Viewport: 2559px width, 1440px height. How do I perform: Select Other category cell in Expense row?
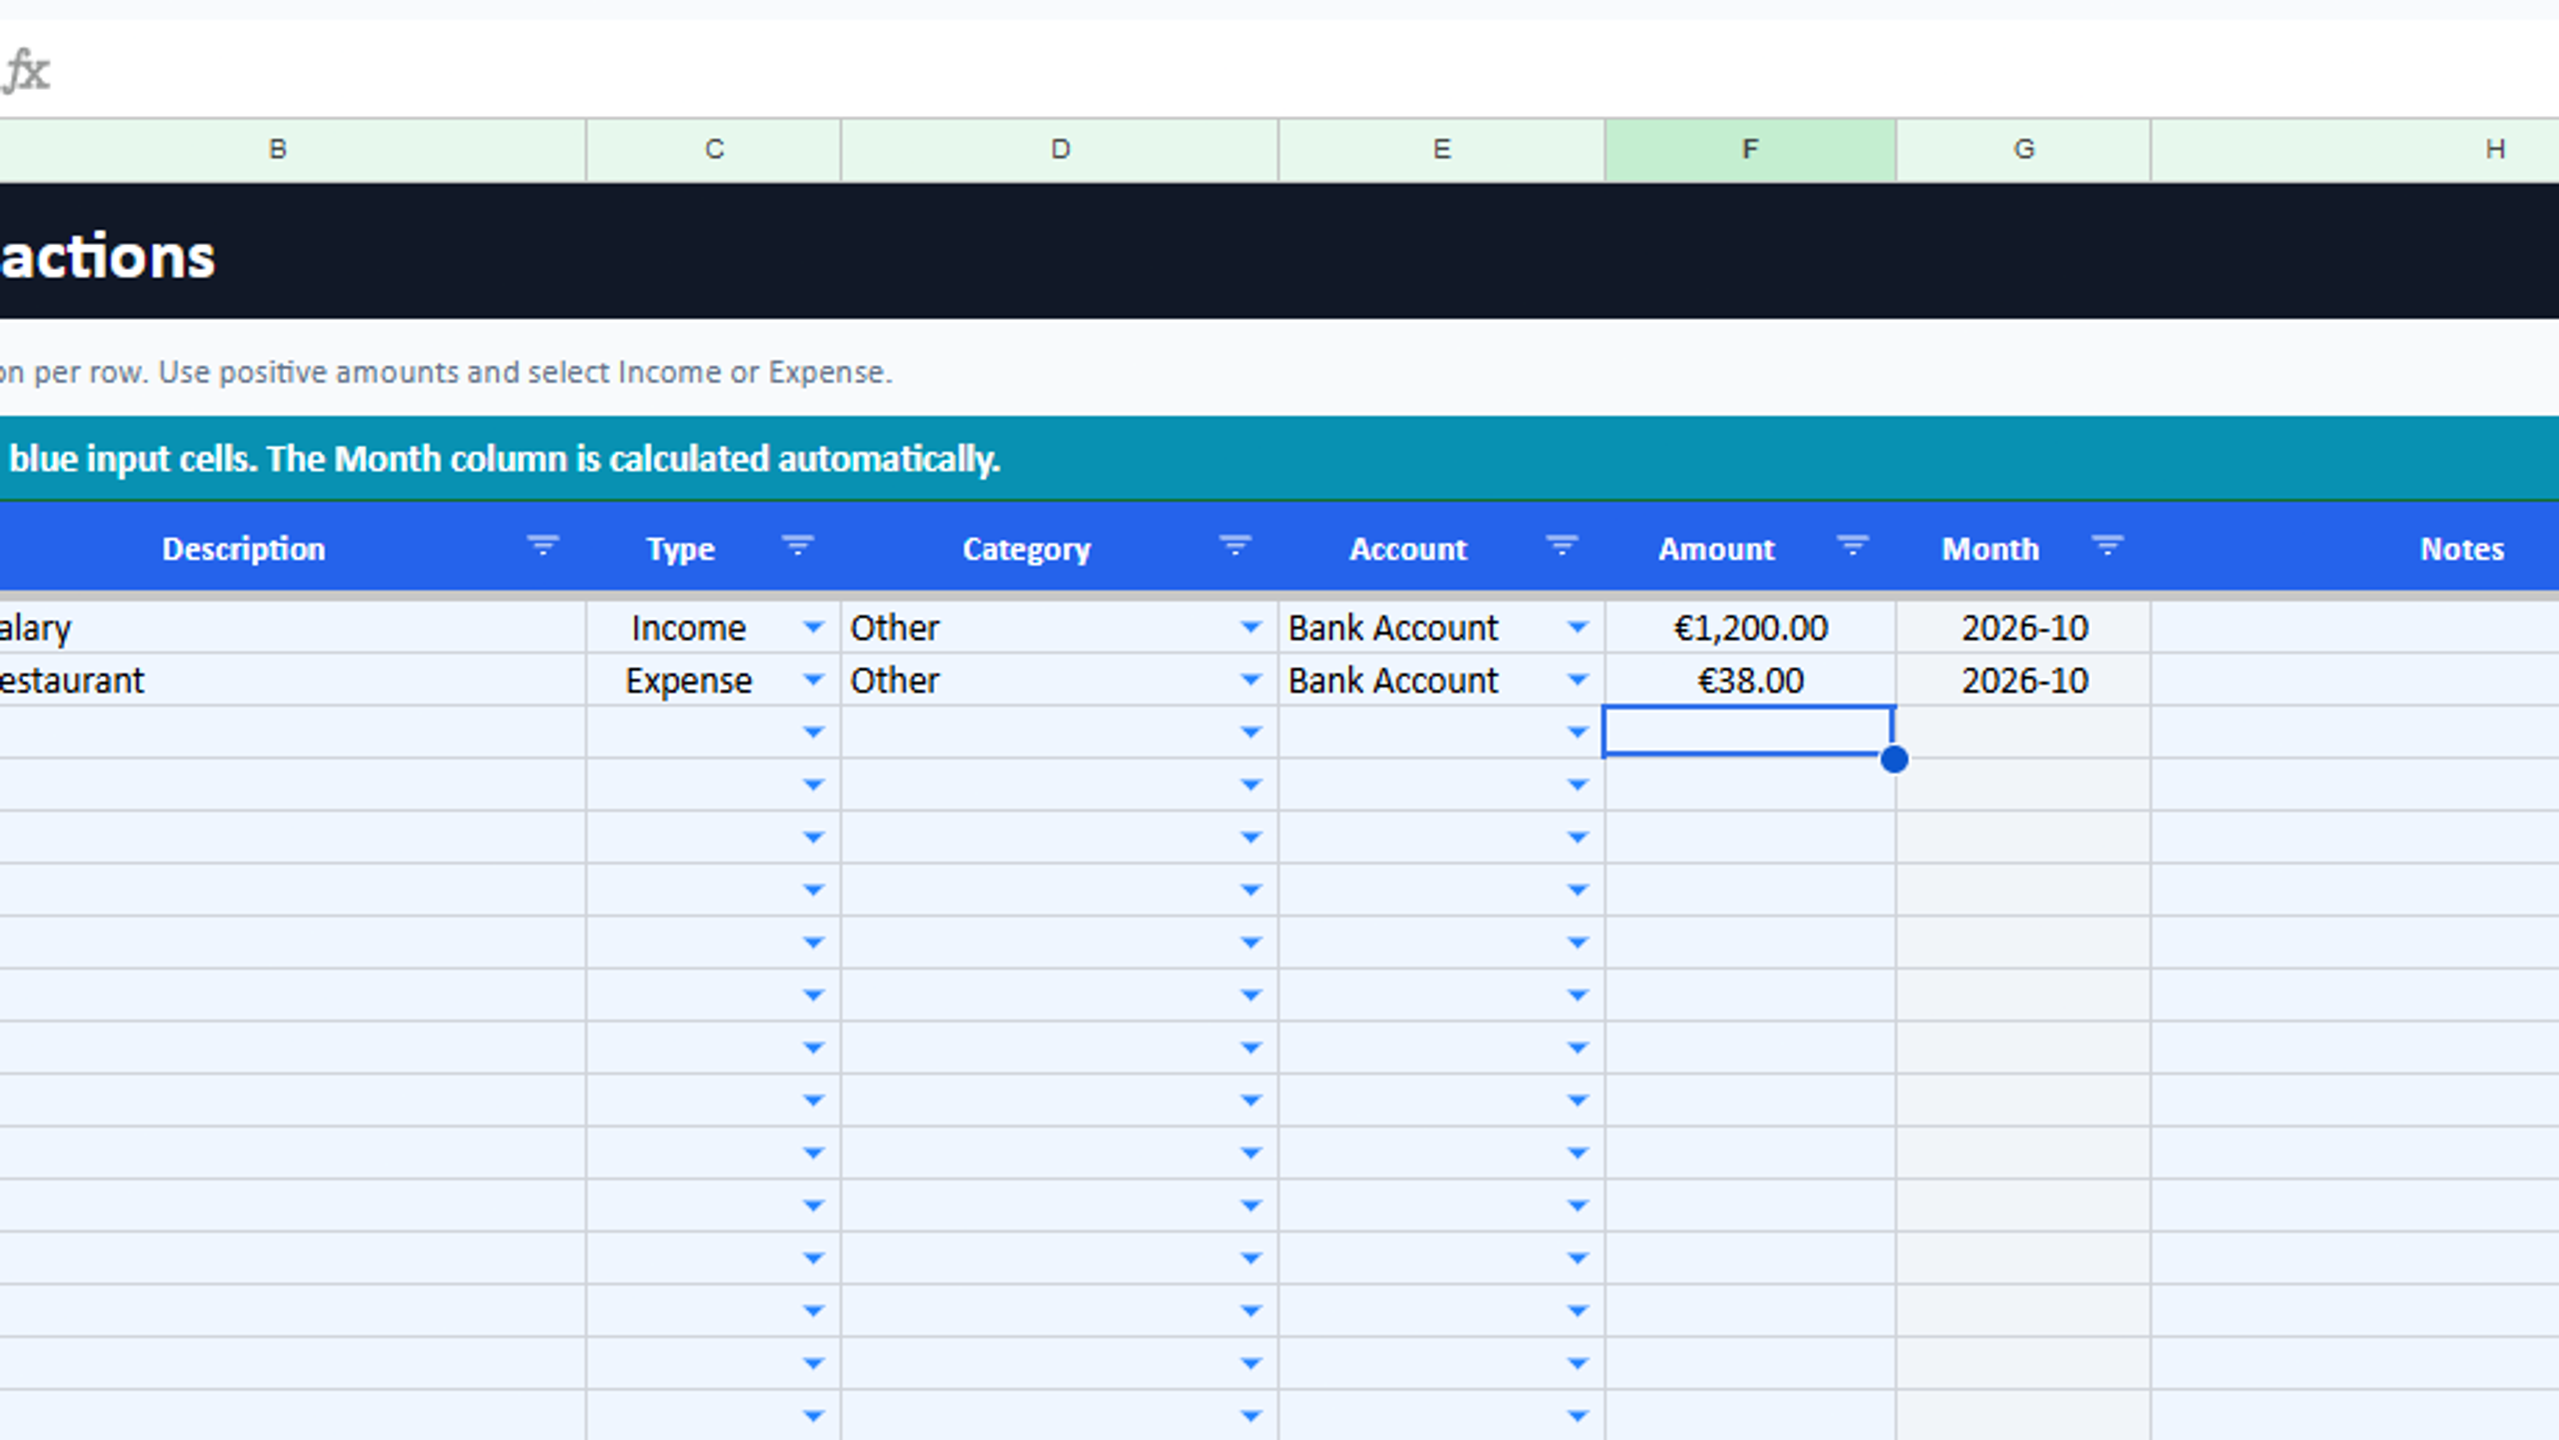(1060, 681)
